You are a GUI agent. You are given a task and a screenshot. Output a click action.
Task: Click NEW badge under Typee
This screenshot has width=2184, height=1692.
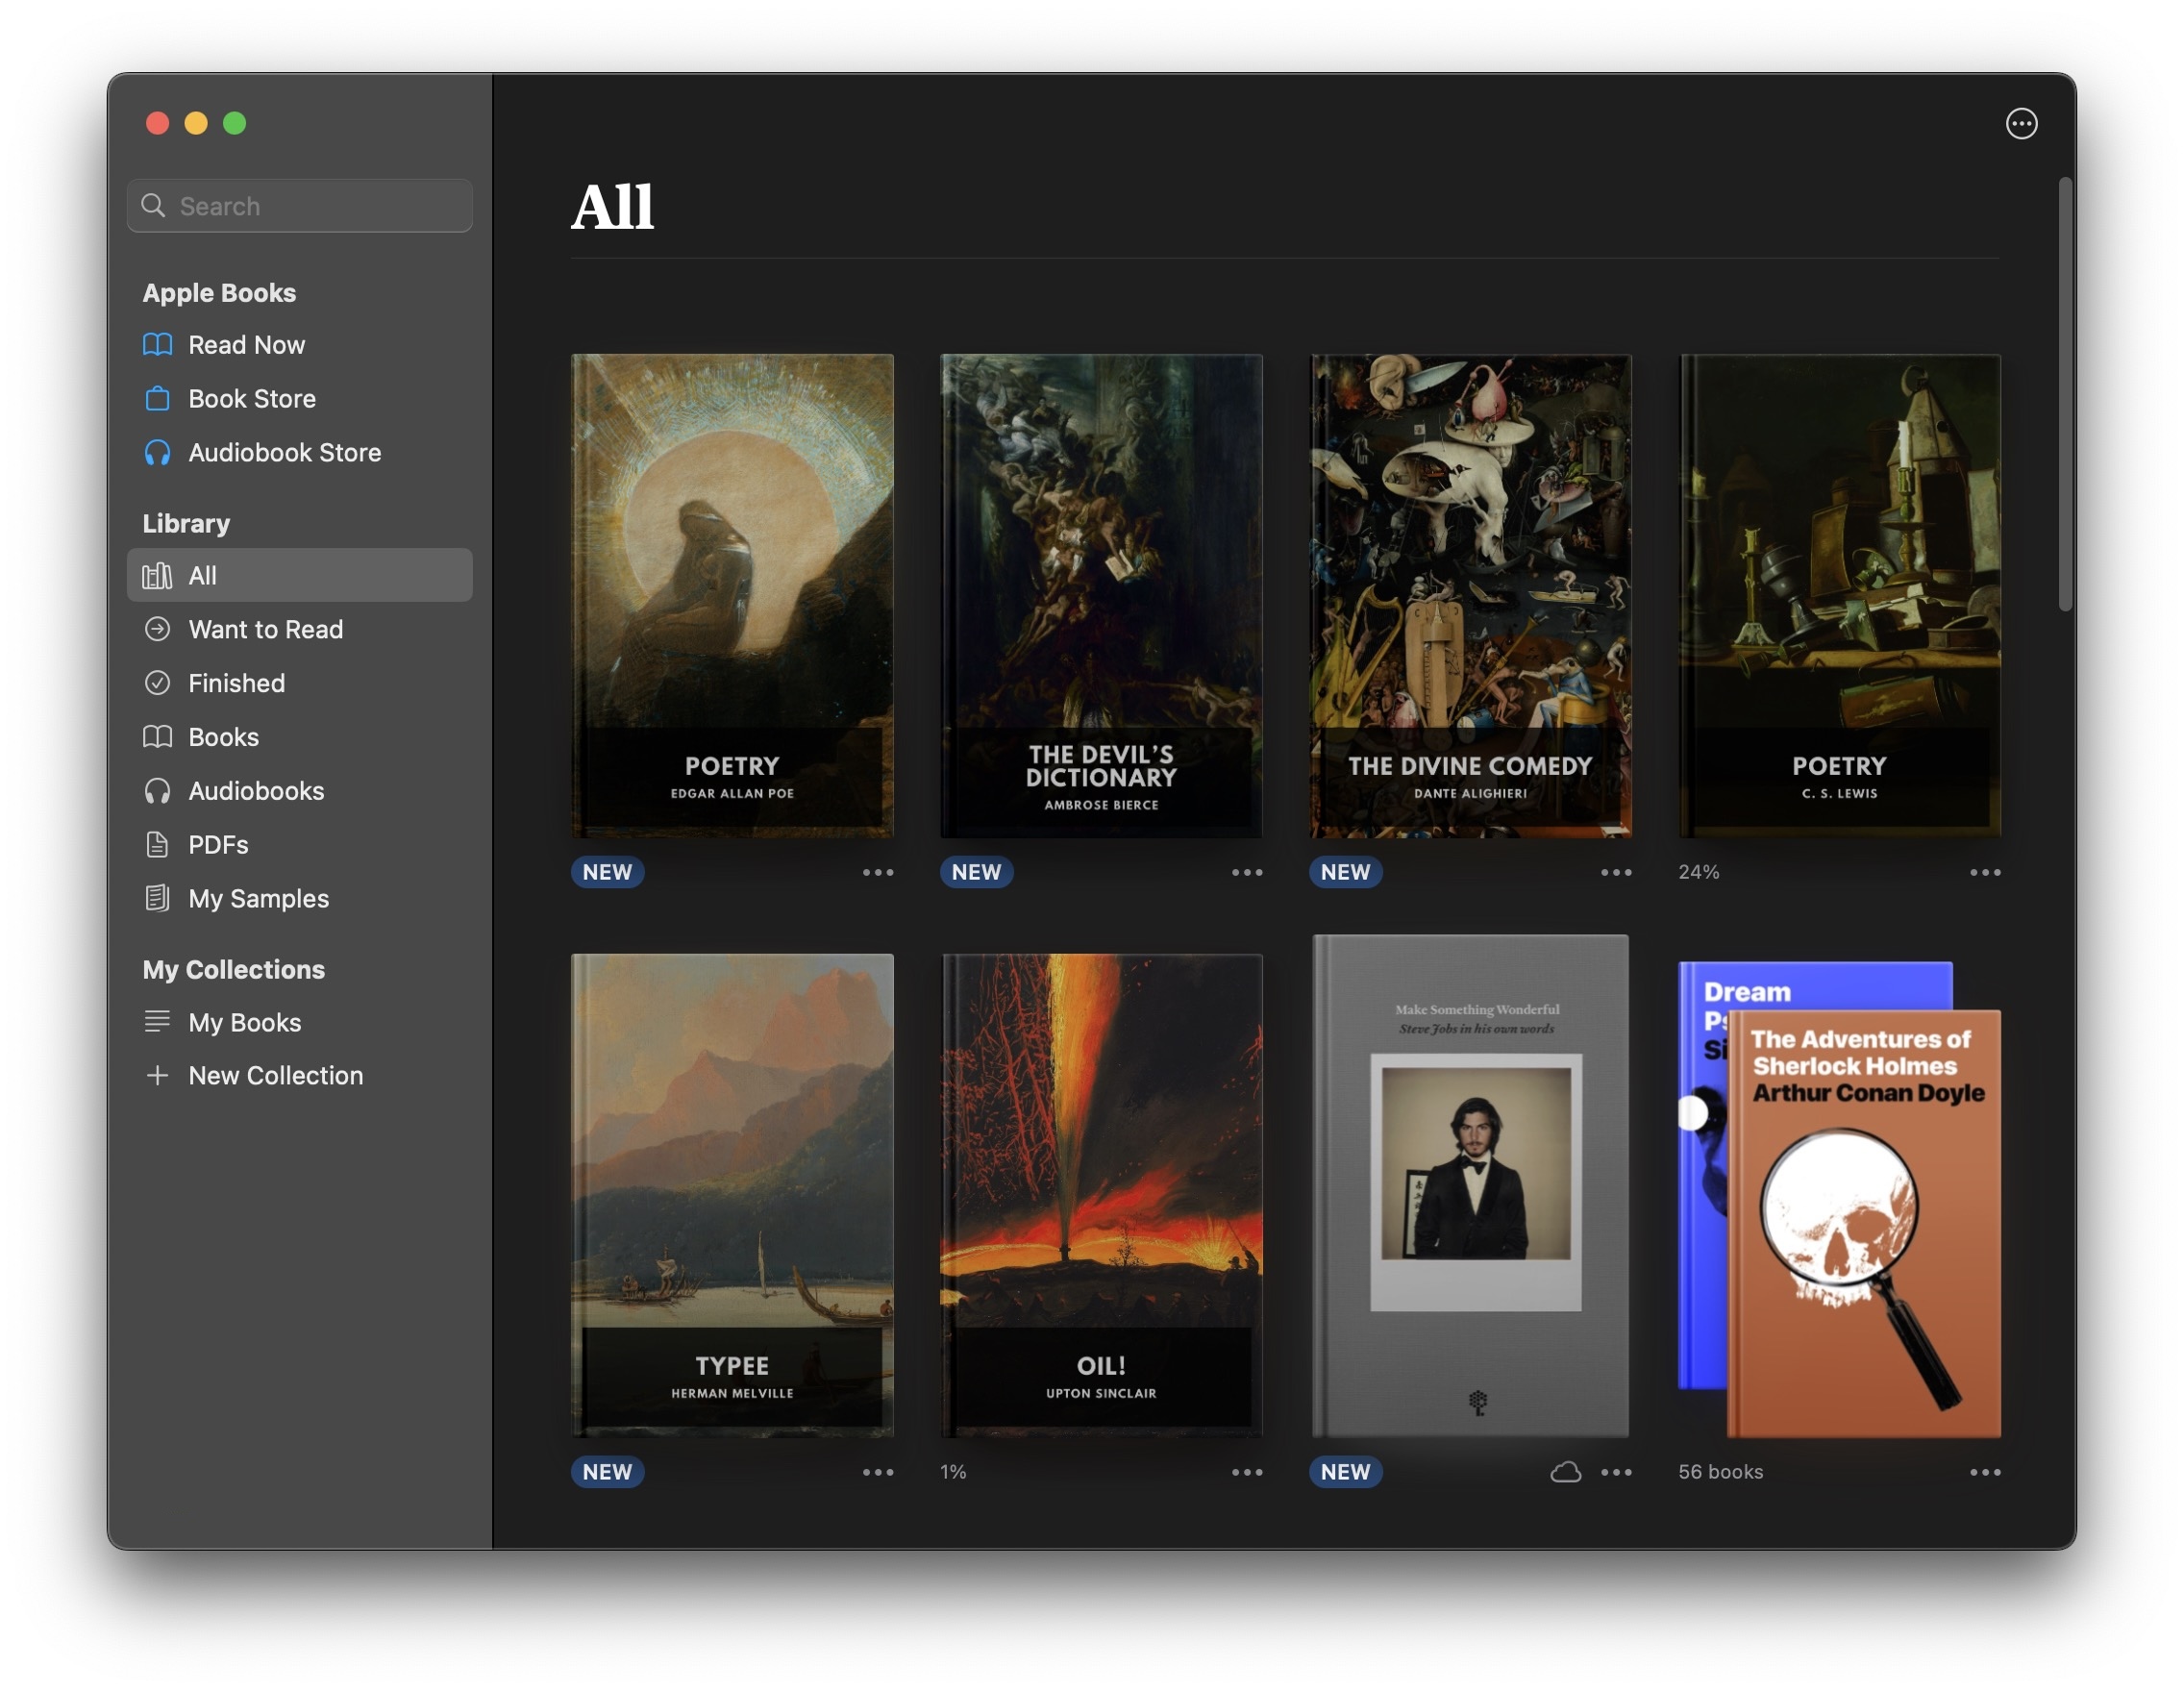[607, 1472]
